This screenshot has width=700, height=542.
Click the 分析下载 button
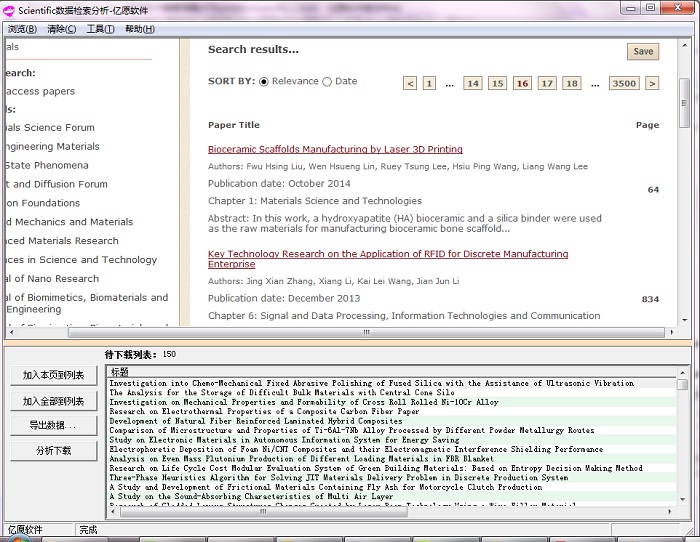53,451
